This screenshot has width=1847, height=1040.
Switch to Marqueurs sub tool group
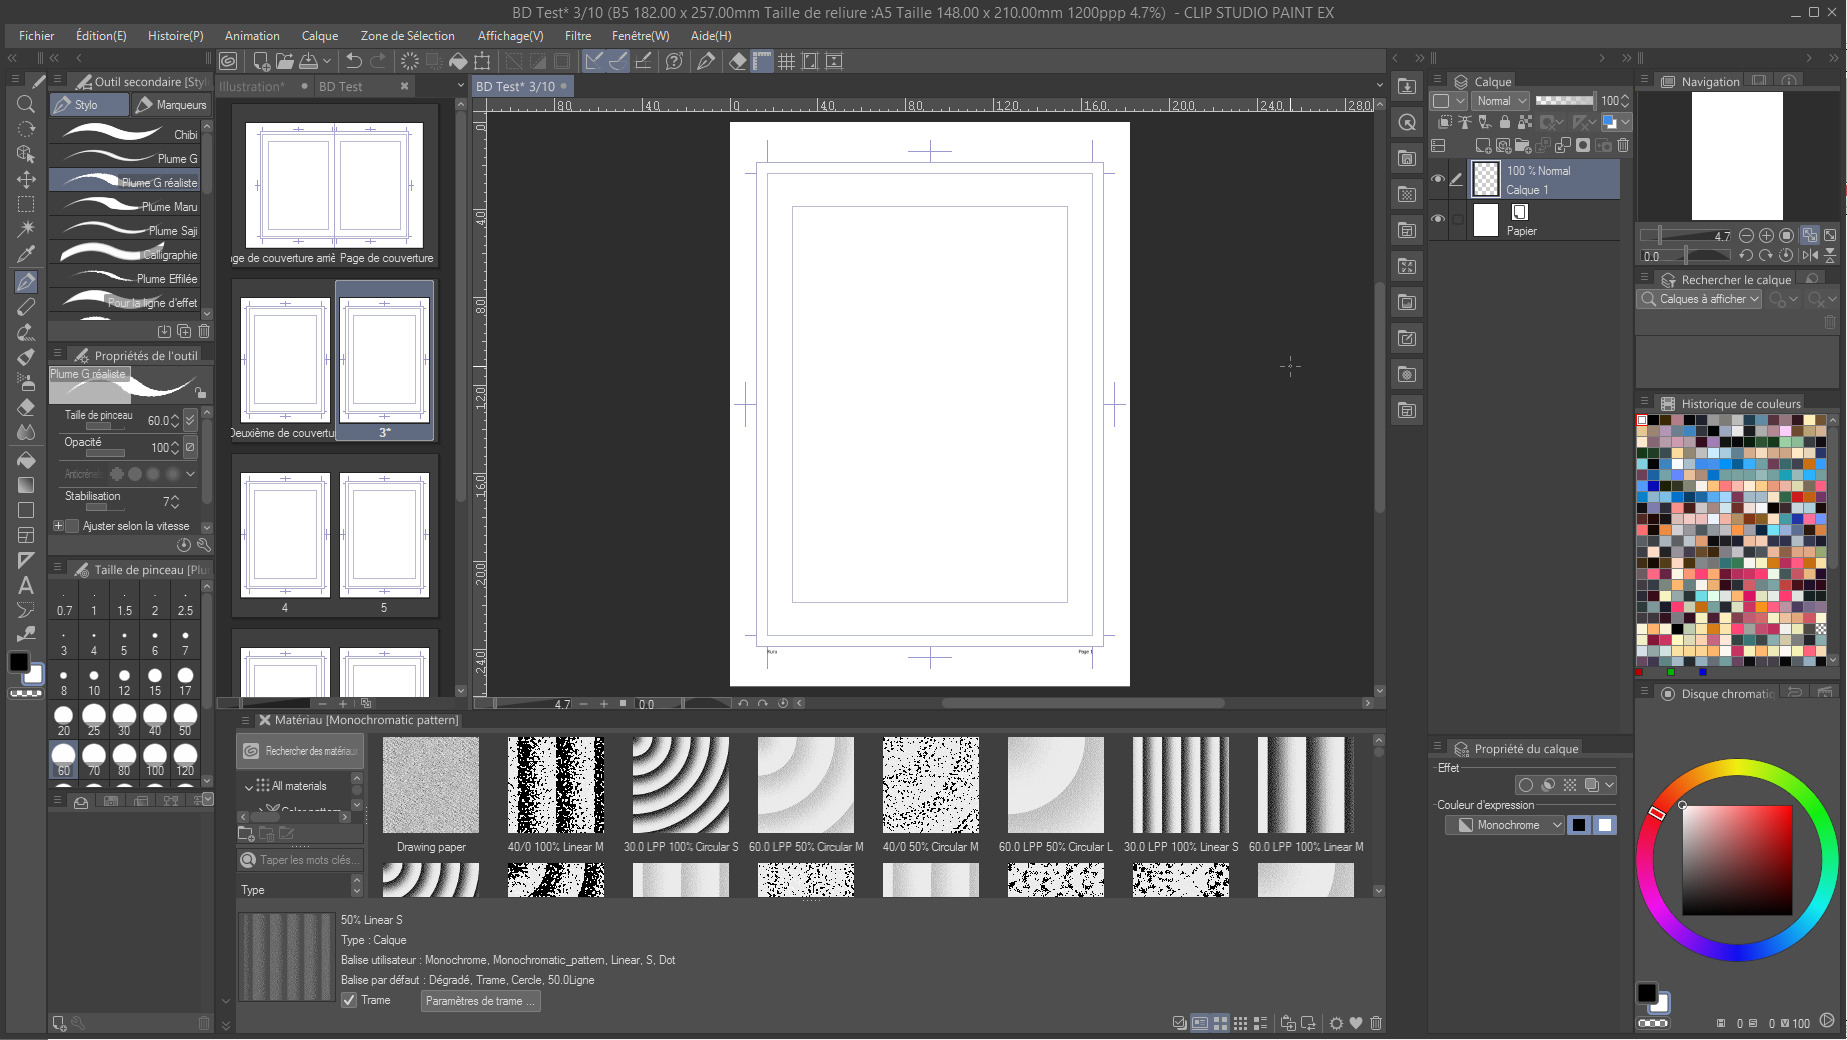coord(172,104)
